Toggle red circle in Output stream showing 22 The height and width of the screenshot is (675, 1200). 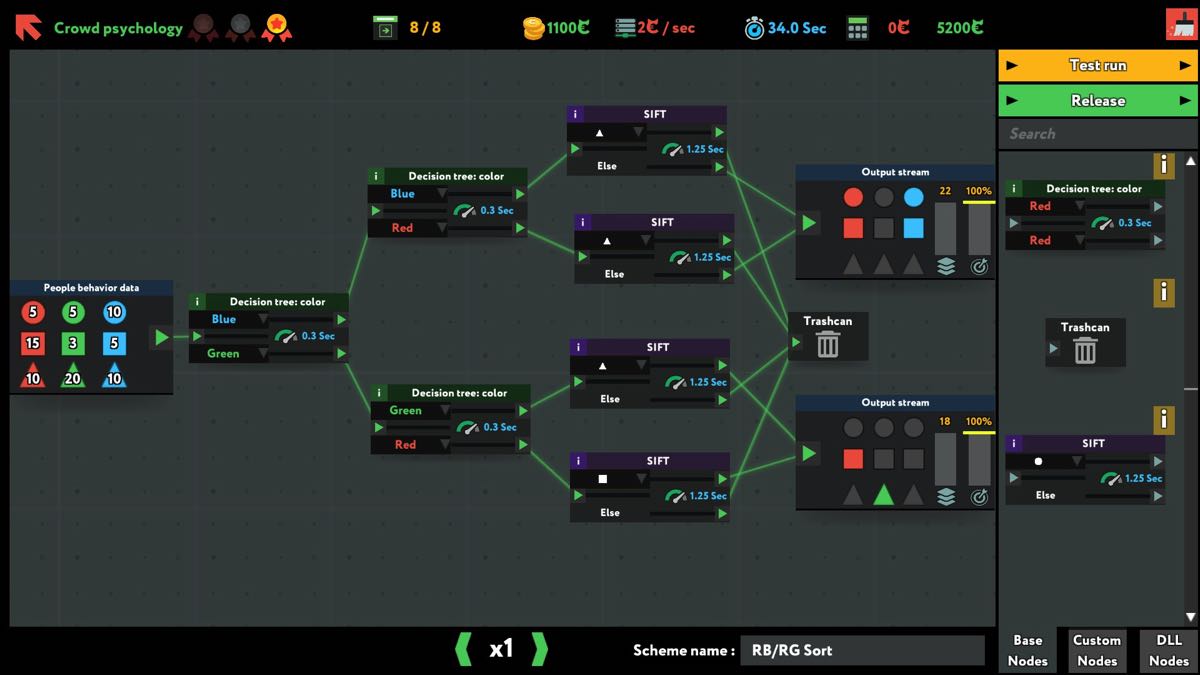pos(853,197)
